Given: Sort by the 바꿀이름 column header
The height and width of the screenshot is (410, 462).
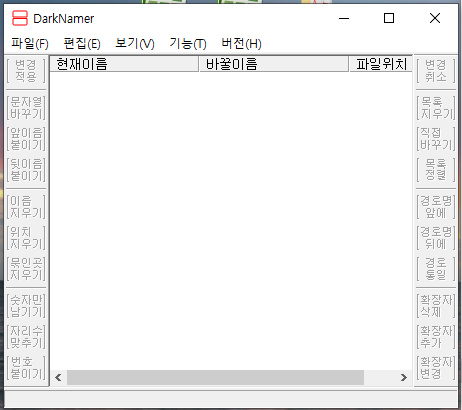Looking at the screenshot, I should pyautogui.click(x=274, y=64).
